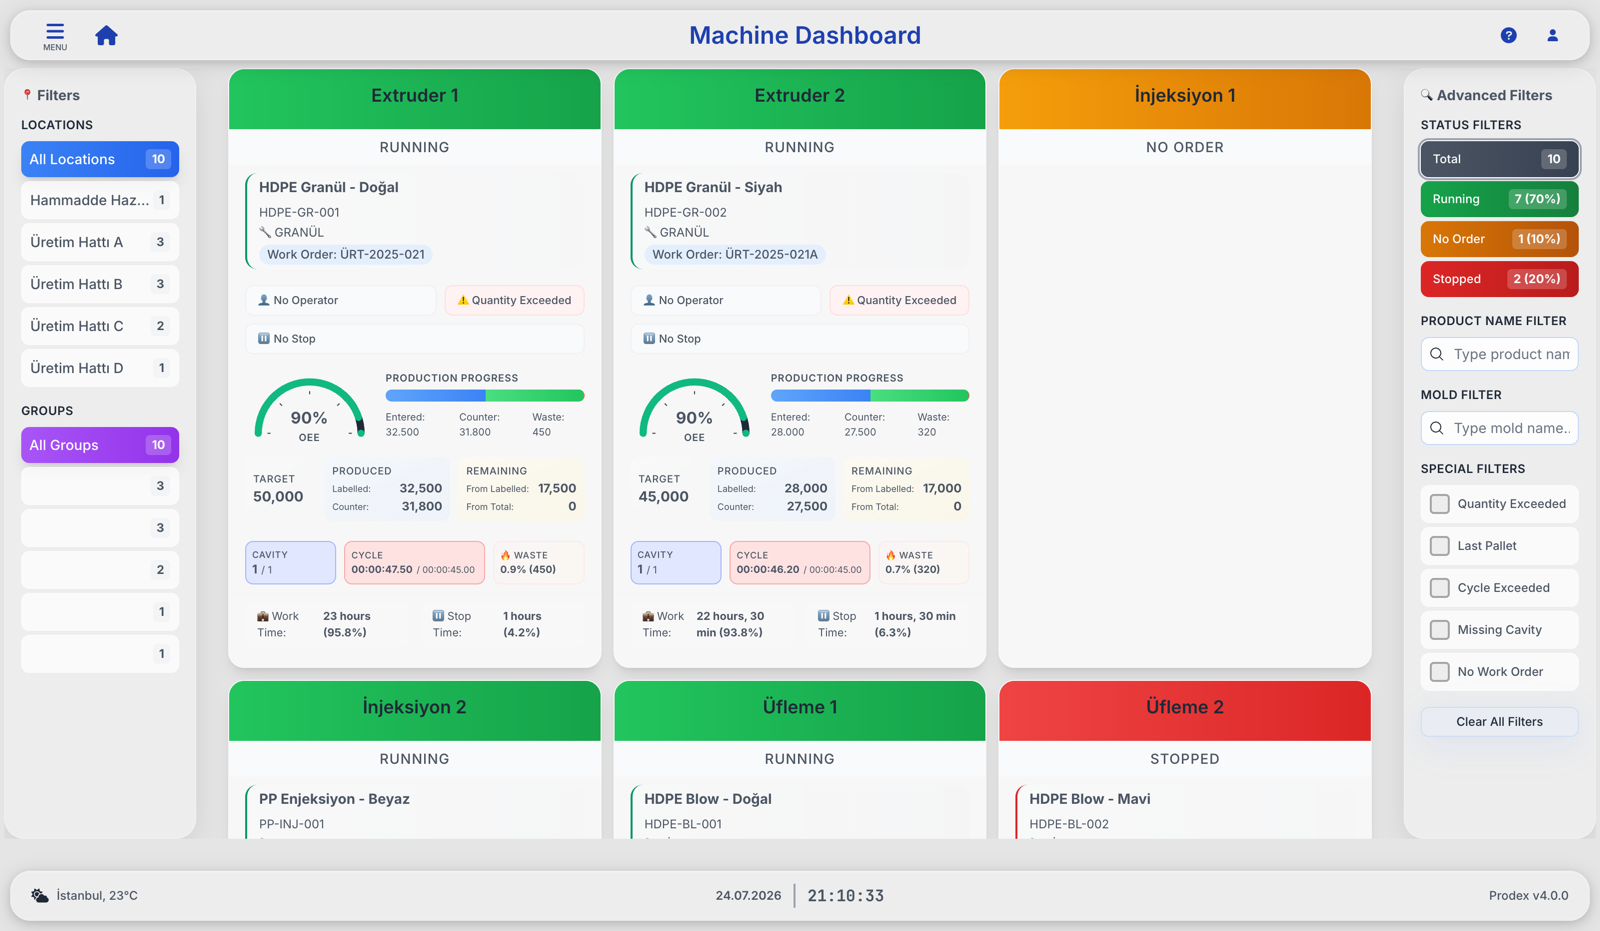Click the Filters pin icon
The height and width of the screenshot is (931, 1600).
coord(27,95)
